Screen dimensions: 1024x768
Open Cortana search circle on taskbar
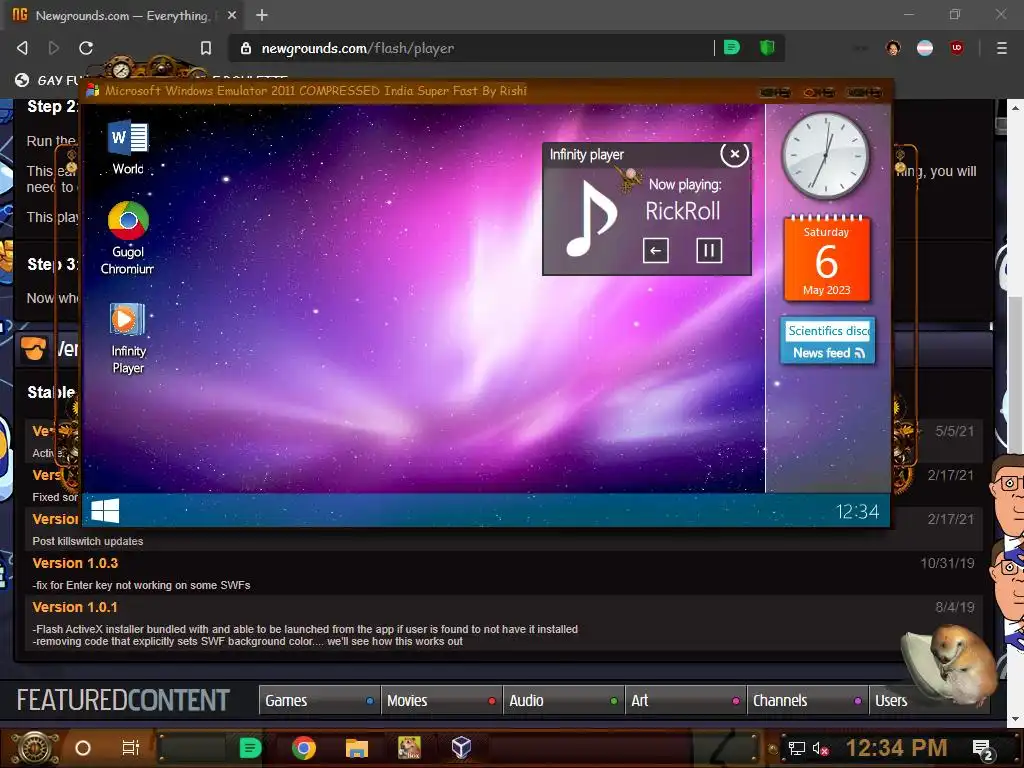click(83, 748)
